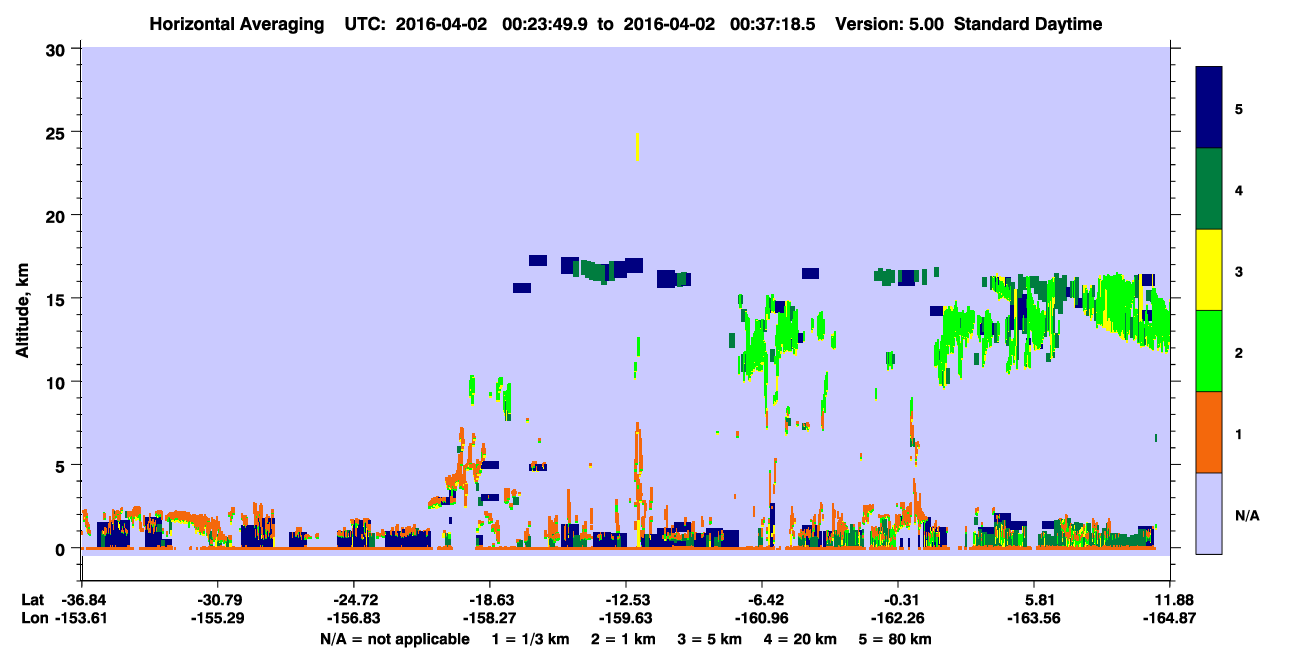Click the 'Altitude, km' axis label

point(22,312)
